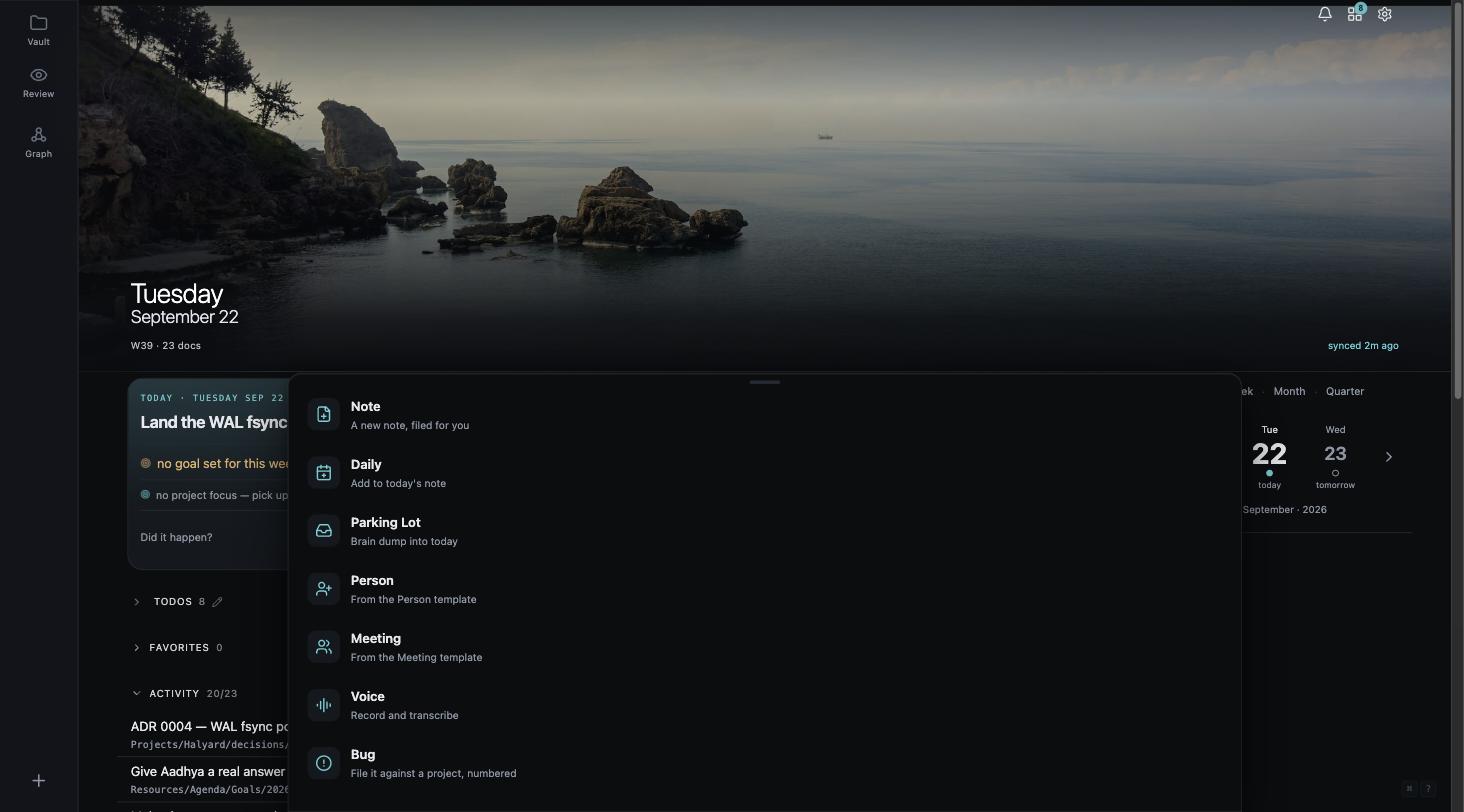
Task: Click 'synced 2m ago' status
Action: (x=1363, y=346)
